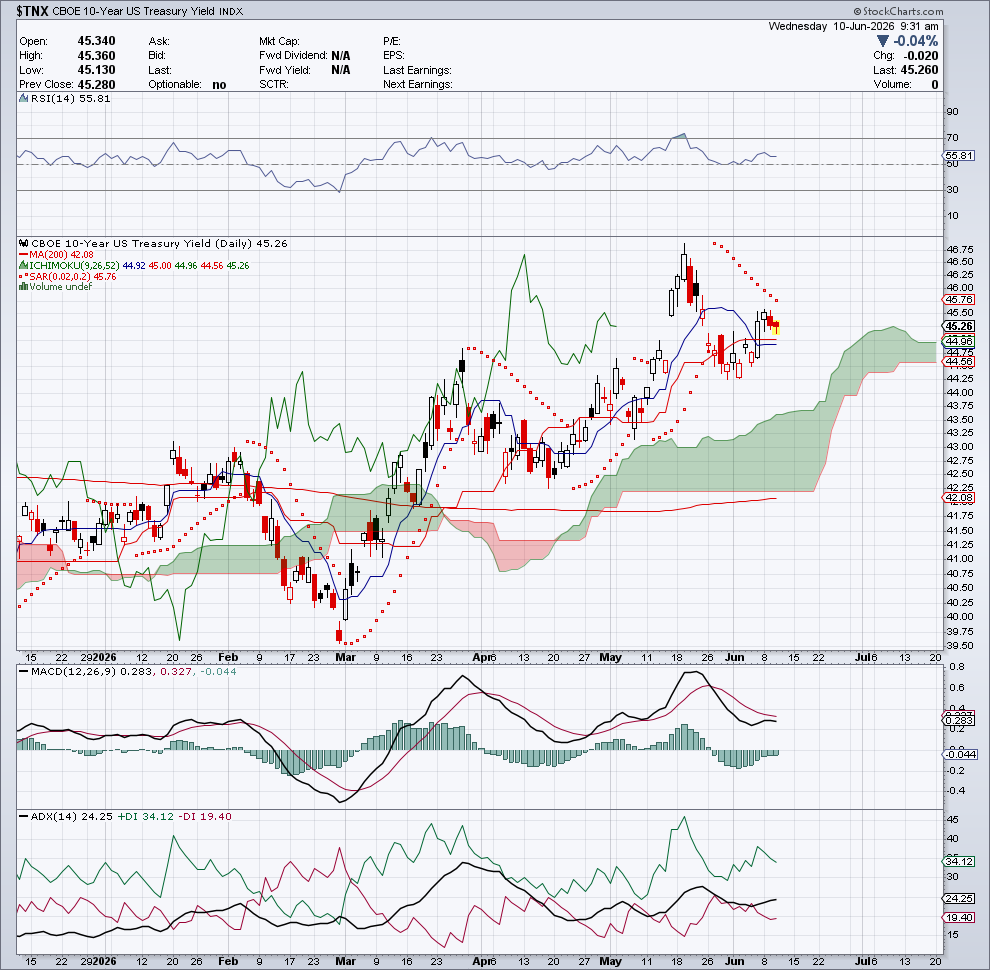Screen dimensions: 990x970
Task: Click the Fwd Dividend N/A value
Action: click(x=340, y=56)
